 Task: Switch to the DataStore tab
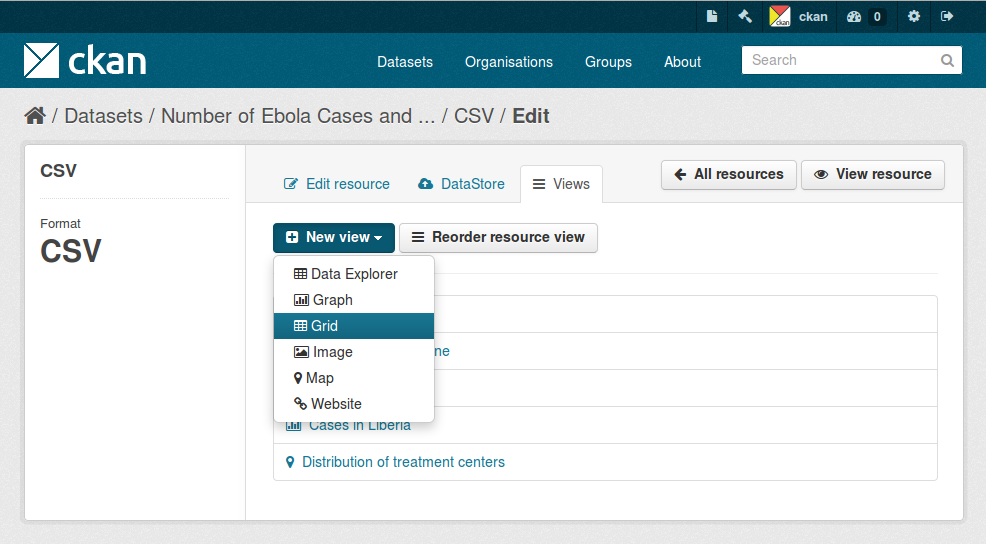pyautogui.click(x=462, y=184)
